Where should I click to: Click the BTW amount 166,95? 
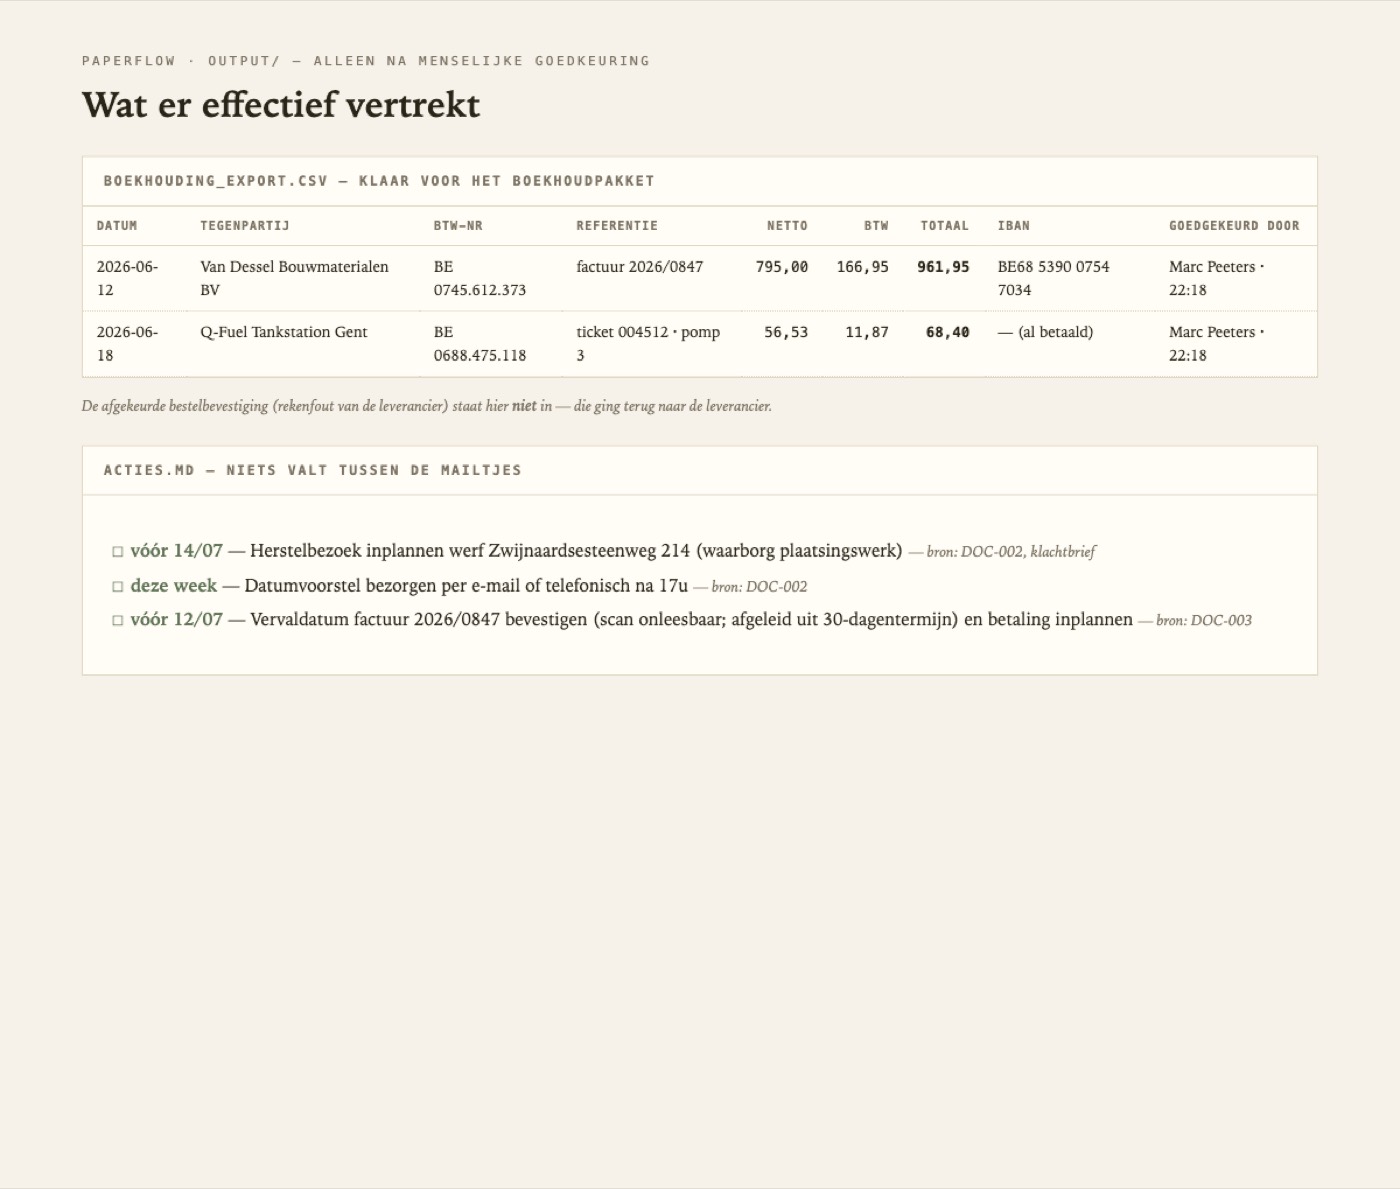click(x=862, y=267)
